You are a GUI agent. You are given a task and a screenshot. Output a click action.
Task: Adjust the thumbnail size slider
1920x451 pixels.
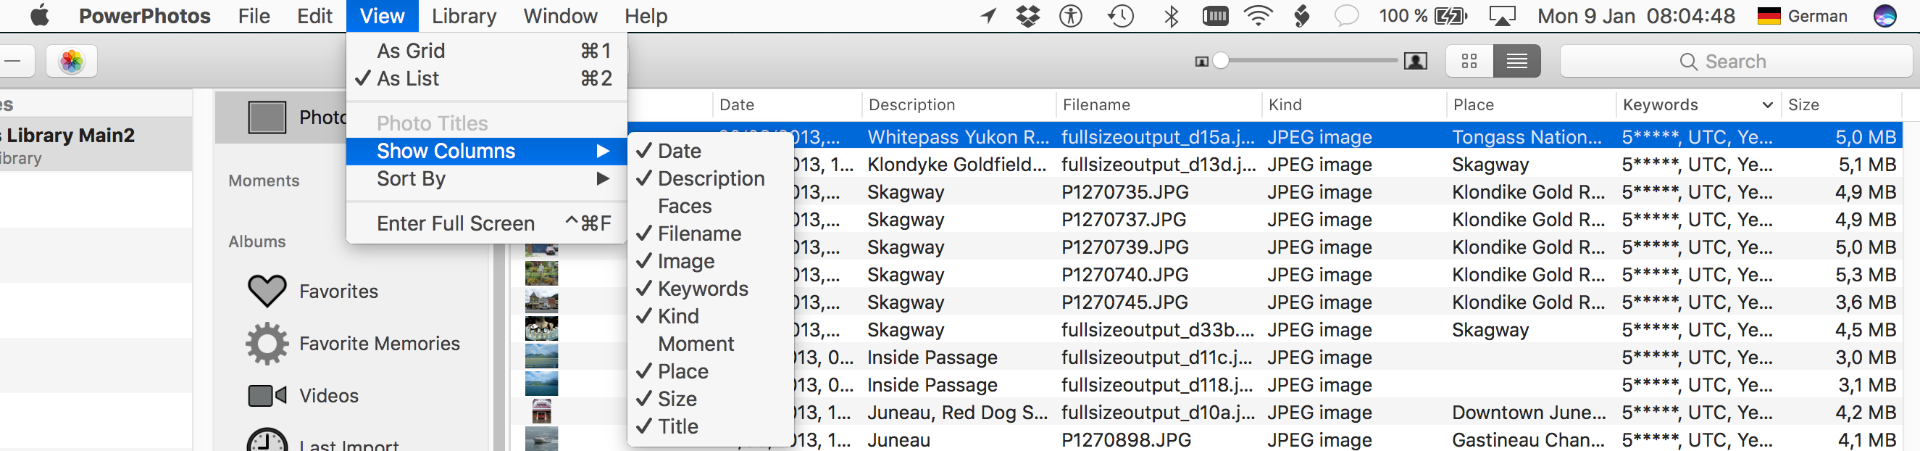click(x=1220, y=61)
